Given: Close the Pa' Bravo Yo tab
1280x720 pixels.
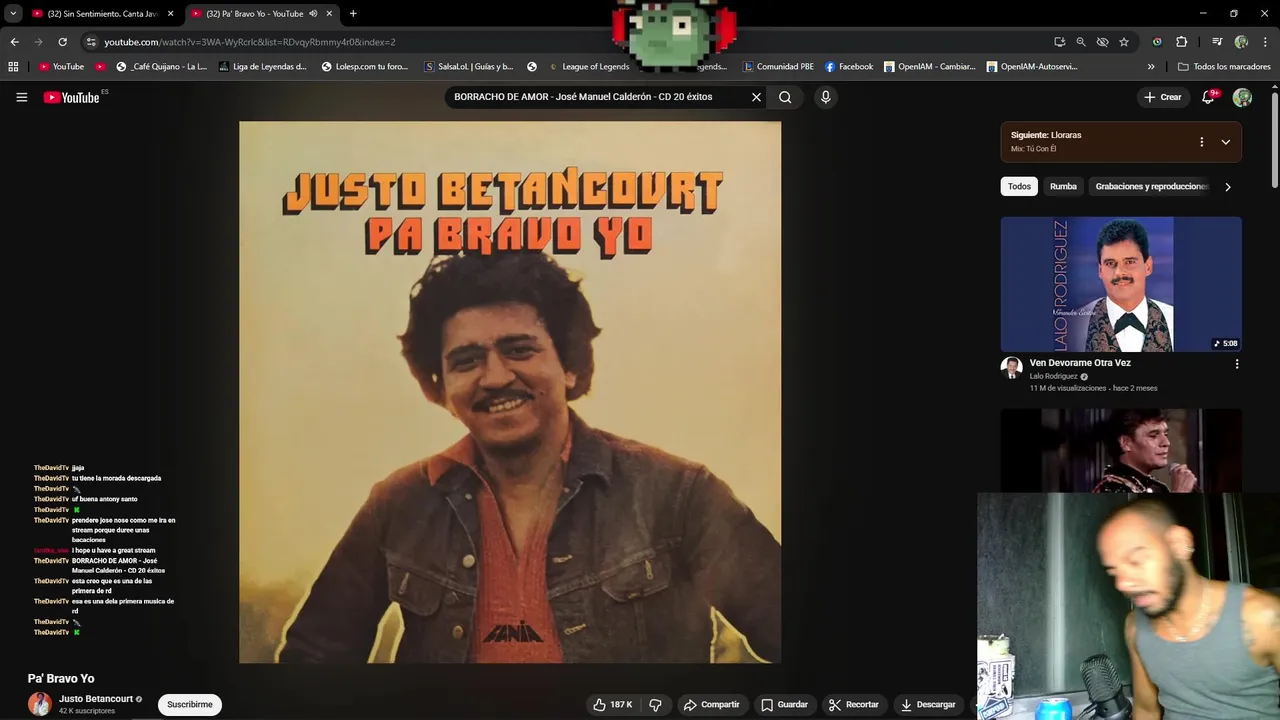Looking at the screenshot, I should [329, 14].
